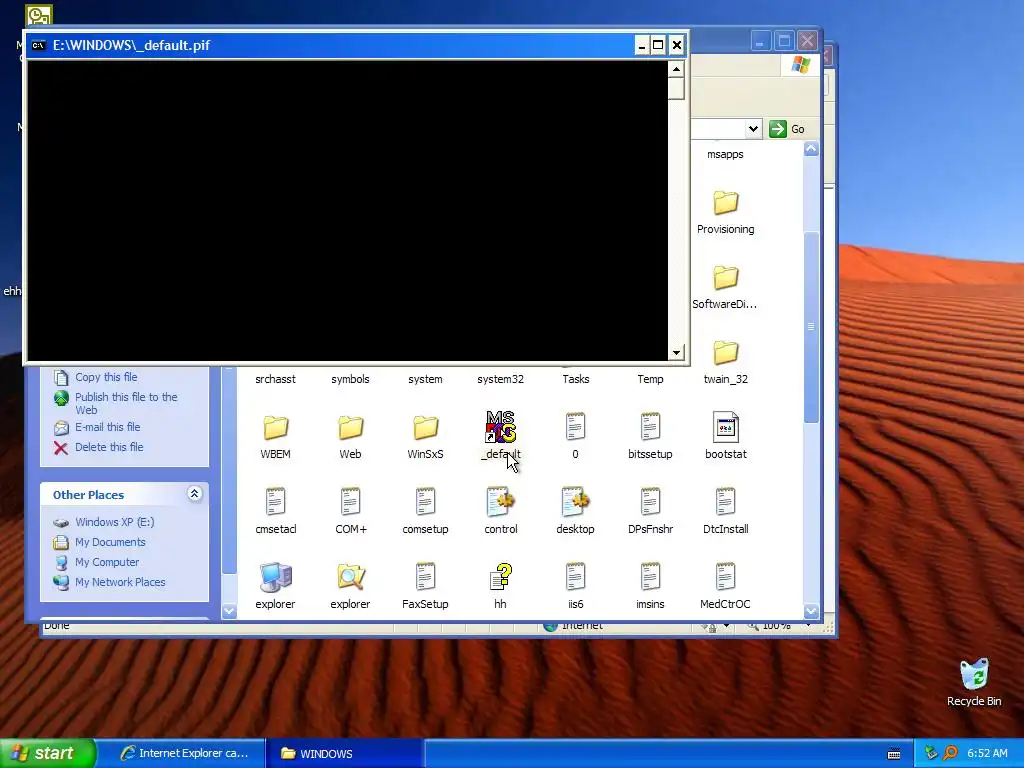Click the taskbar keyboard icon
This screenshot has width=1024, height=768.
(x=894, y=754)
